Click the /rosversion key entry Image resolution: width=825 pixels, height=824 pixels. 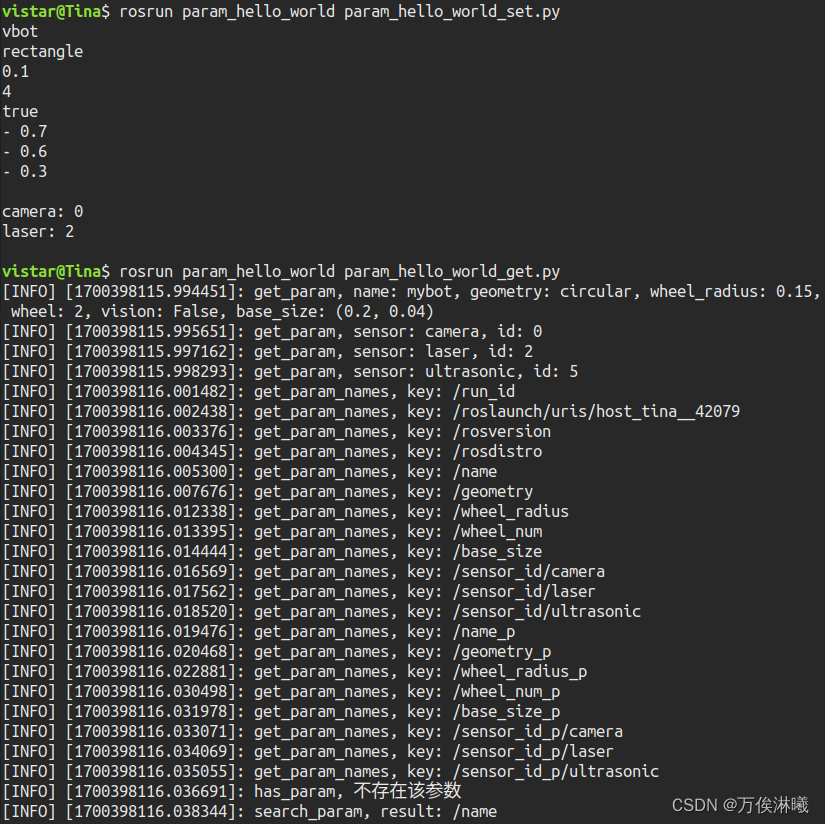(502, 432)
